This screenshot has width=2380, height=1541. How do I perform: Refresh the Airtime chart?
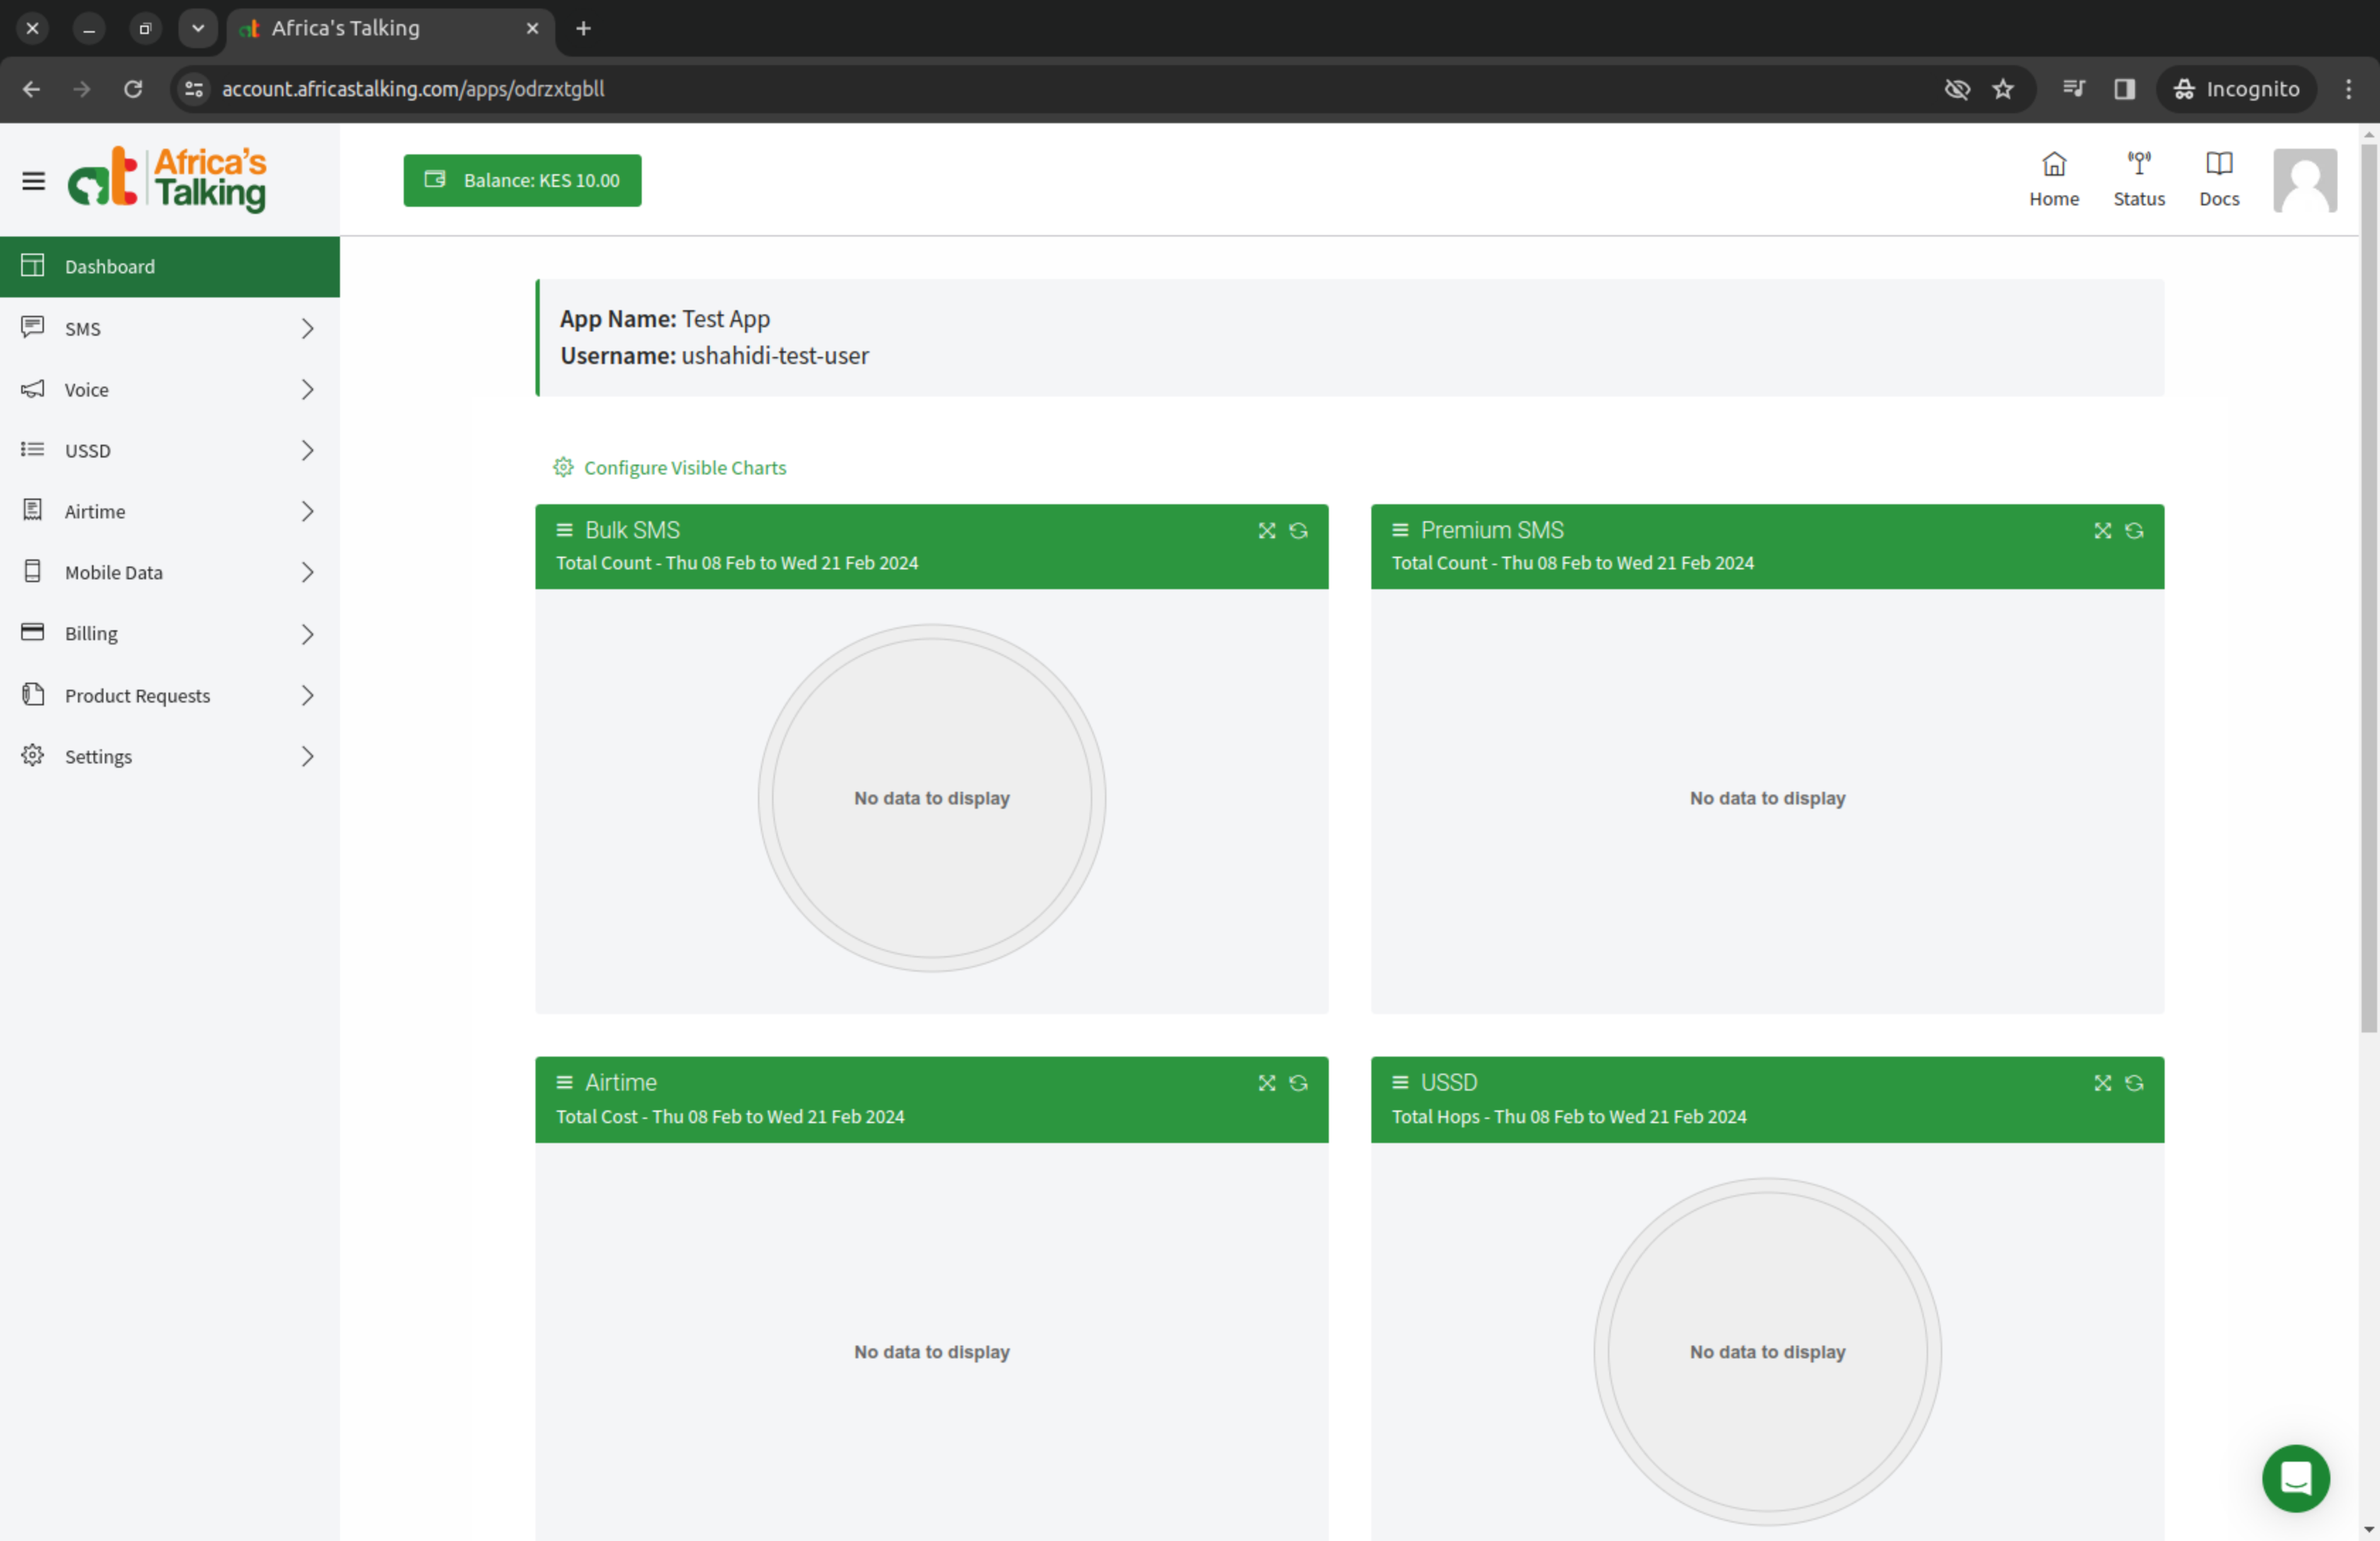point(1297,1083)
